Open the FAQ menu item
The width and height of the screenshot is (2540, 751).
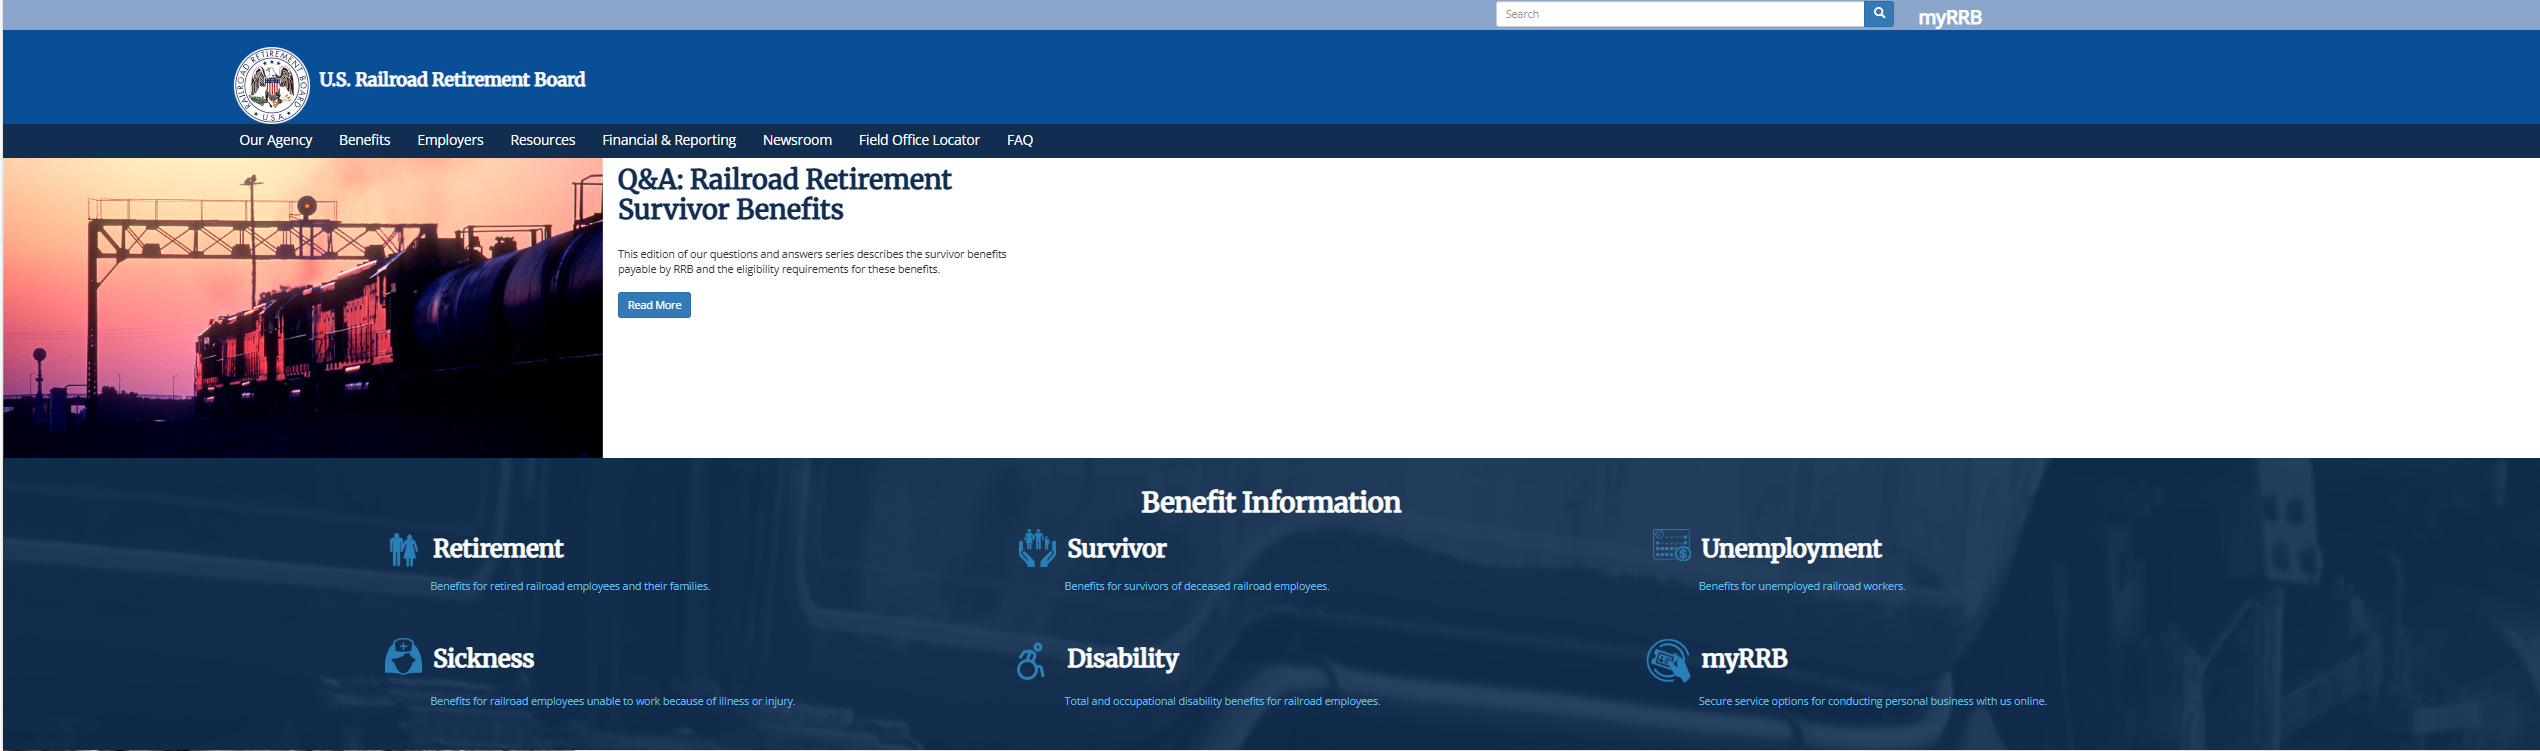[1020, 140]
